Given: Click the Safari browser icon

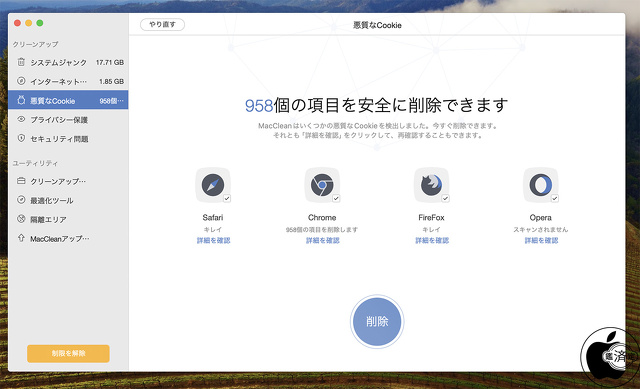Looking at the screenshot, I should pos(213,185).
